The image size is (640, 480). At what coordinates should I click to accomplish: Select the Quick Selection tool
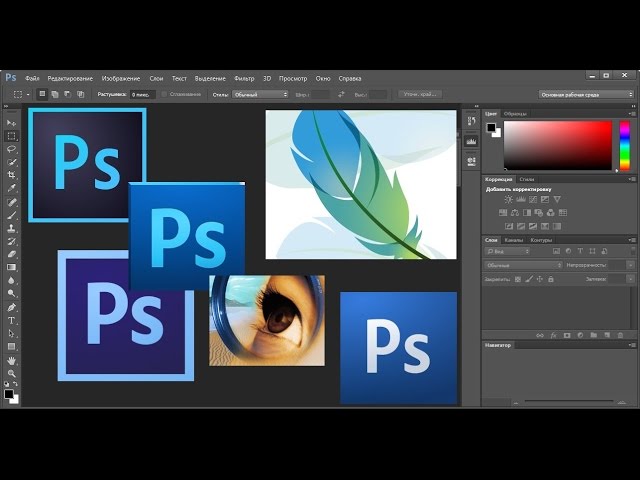[11, 162]
